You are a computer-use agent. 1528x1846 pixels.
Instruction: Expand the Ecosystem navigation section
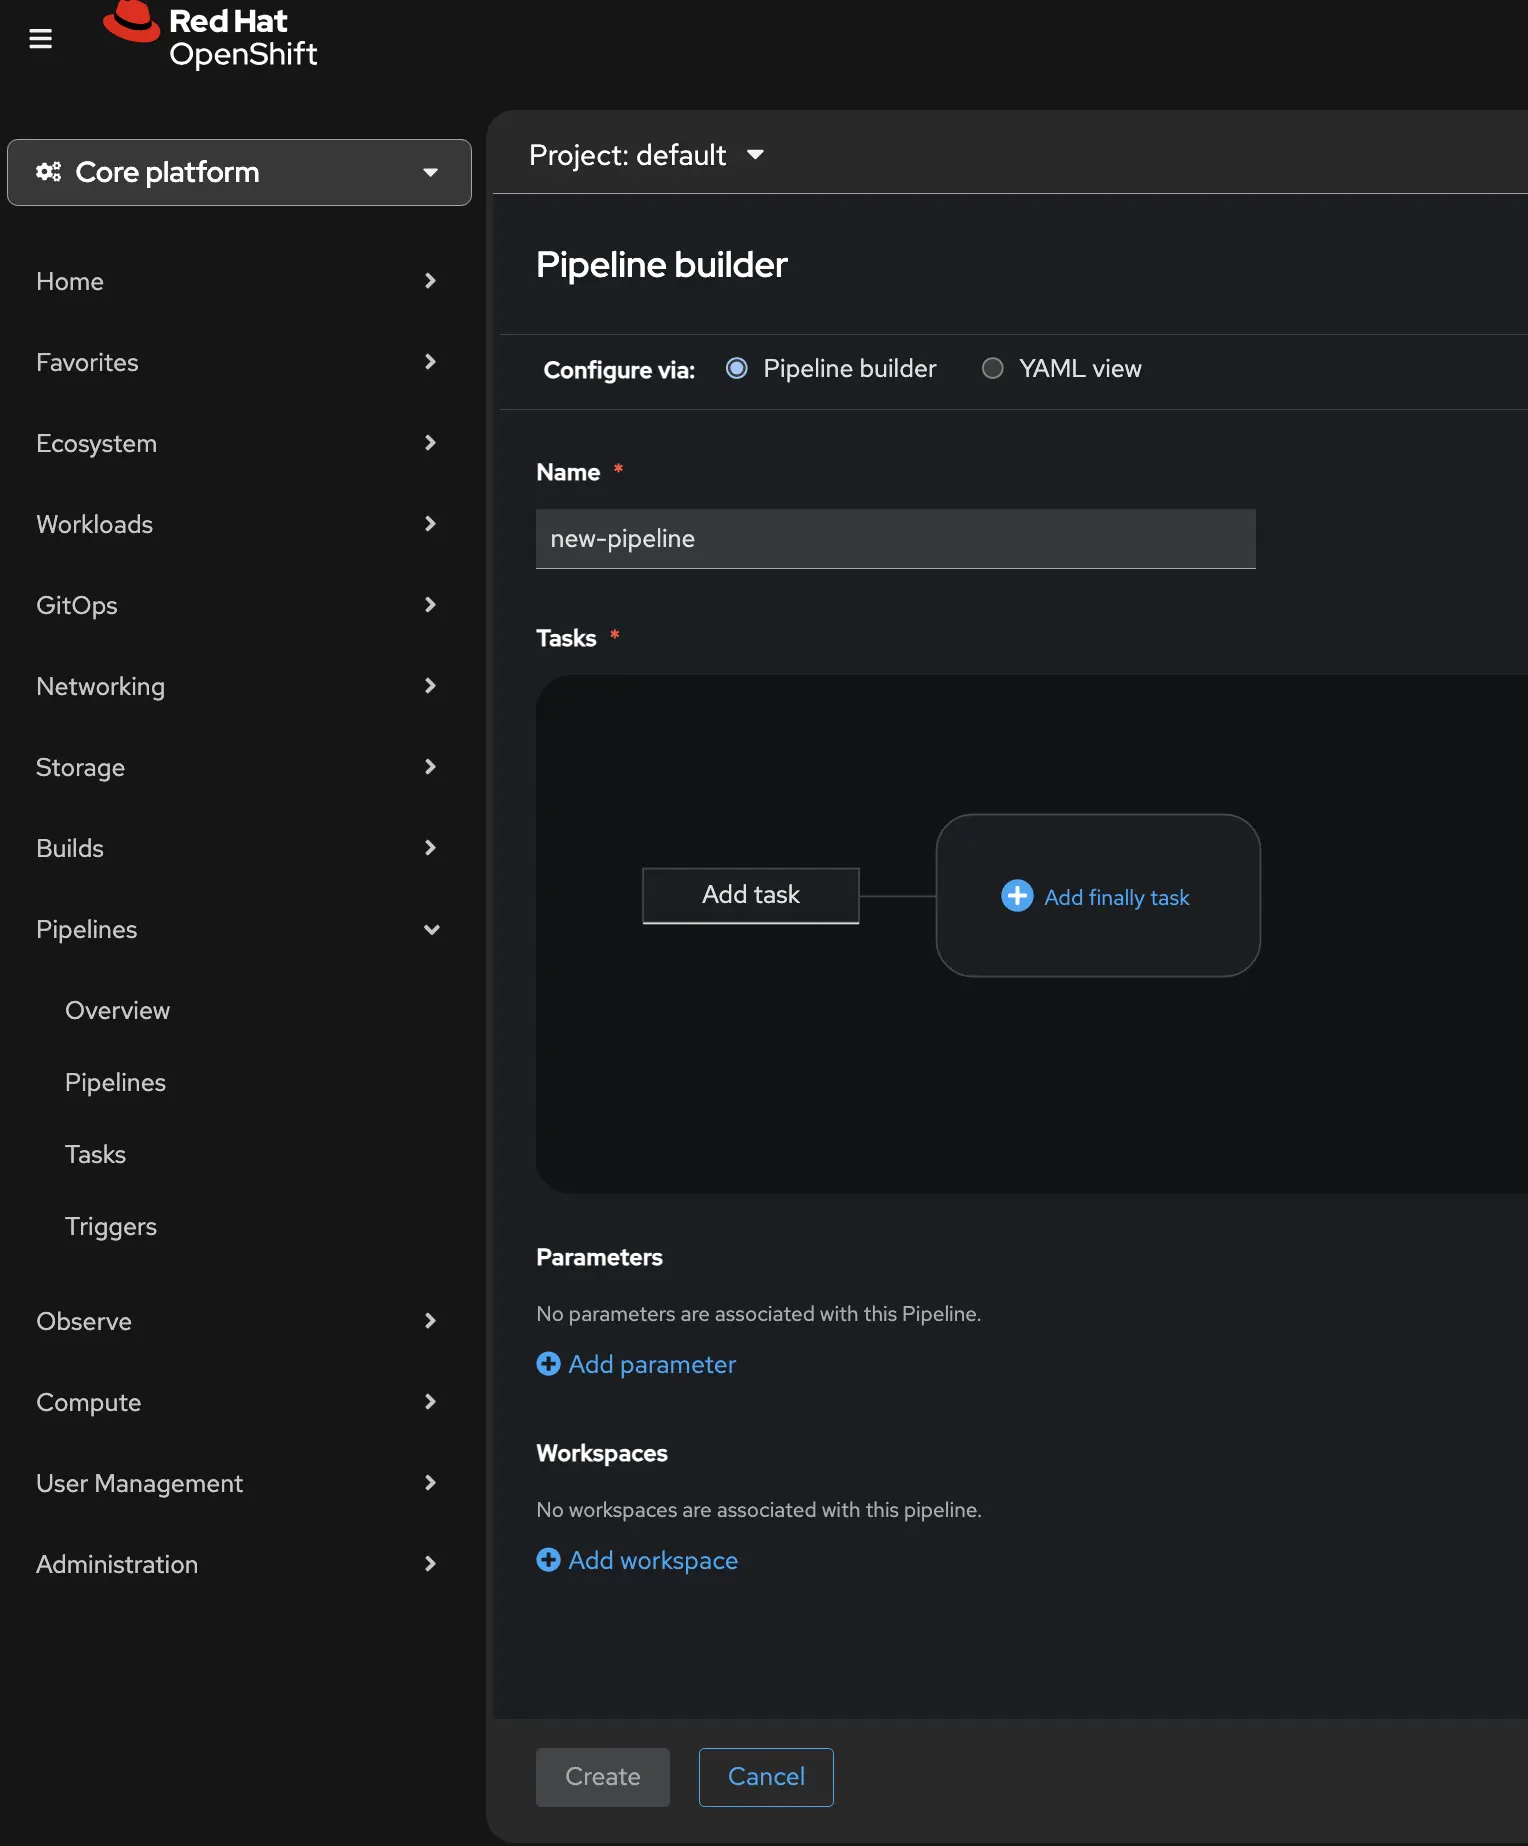click(238, 443)
